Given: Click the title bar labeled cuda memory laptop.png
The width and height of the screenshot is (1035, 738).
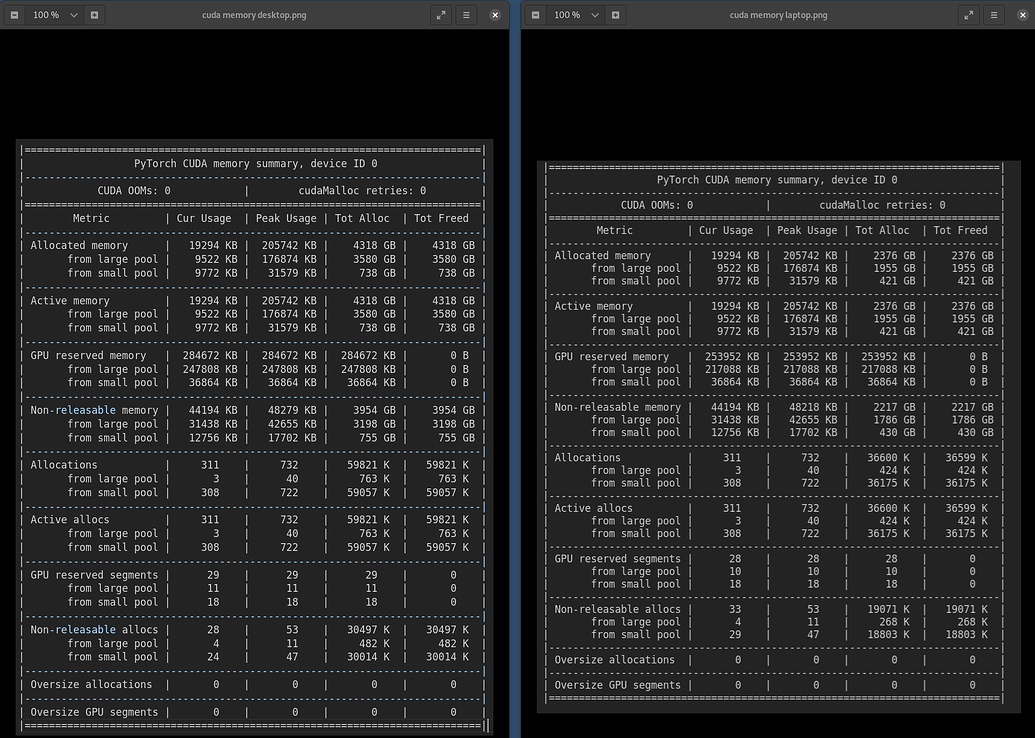Looking at the screenshot, I should tap(778, 15).
